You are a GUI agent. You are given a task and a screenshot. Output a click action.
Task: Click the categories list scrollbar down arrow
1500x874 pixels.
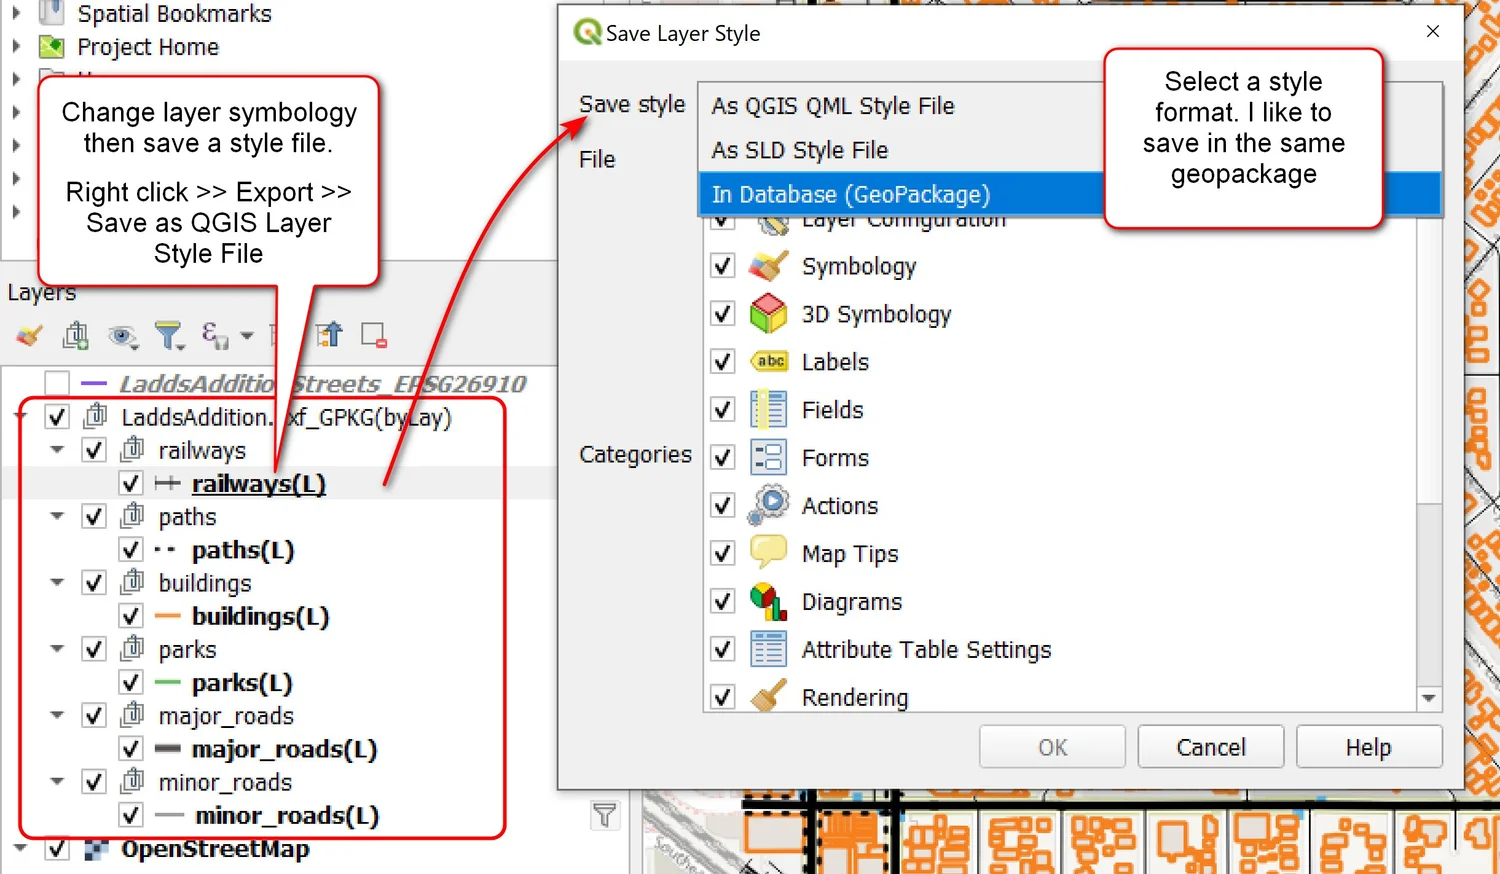coord(1429,698)
